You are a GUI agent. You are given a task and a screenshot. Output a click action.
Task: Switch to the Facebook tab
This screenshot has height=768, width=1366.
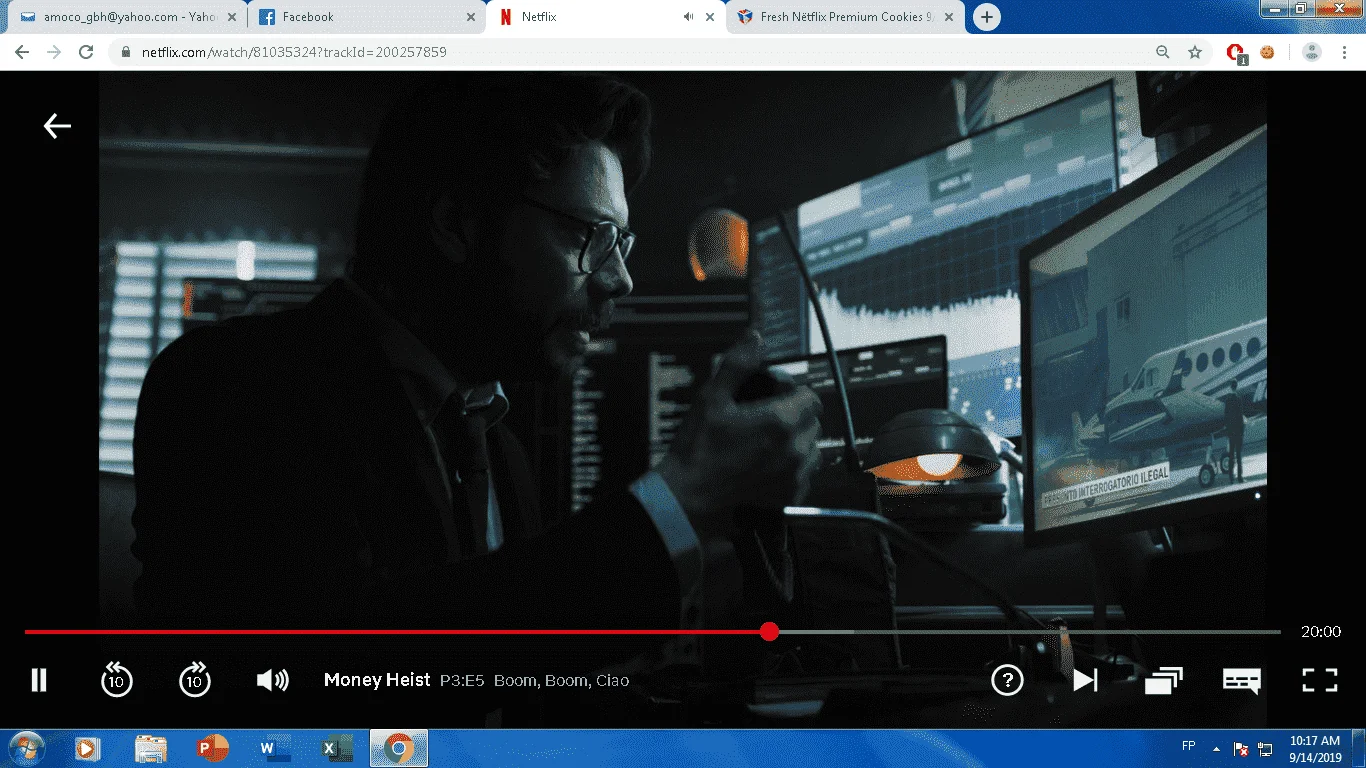coord(365,17)
